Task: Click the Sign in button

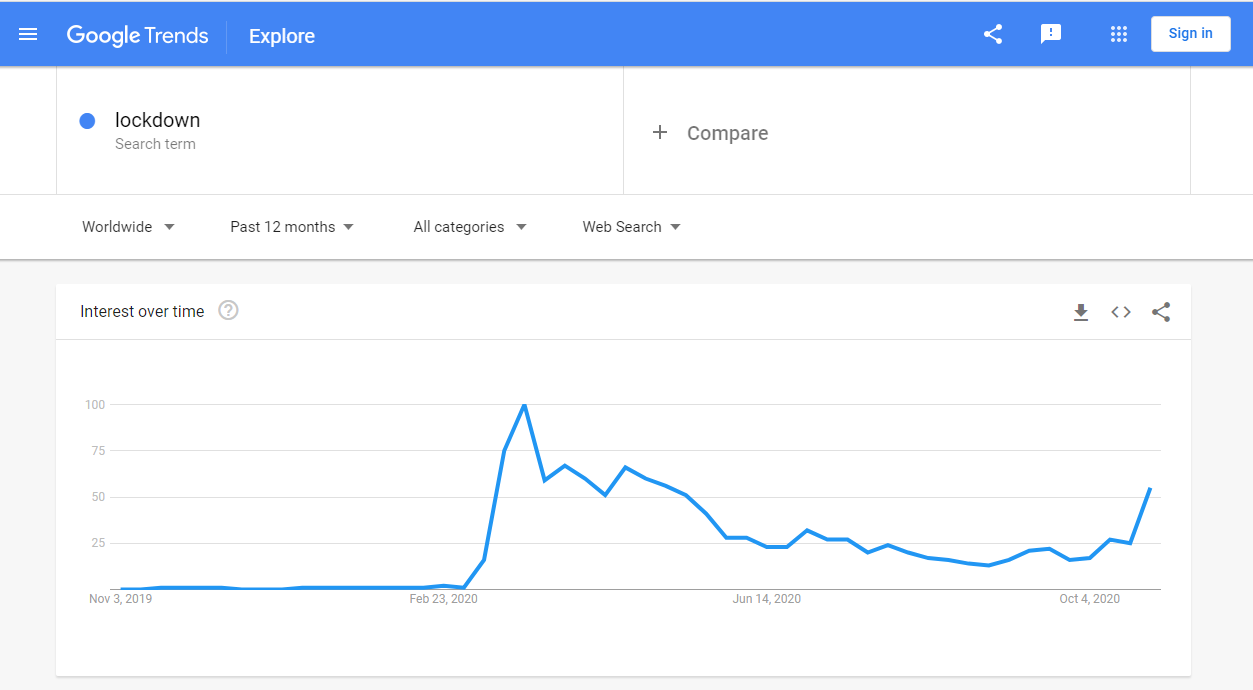Action: [x=1191, y=34]
